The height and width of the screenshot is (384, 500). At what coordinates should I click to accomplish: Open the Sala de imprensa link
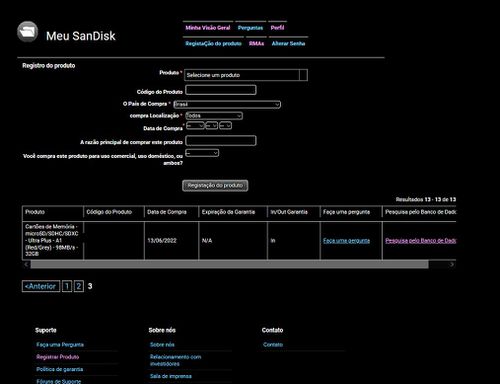point(171,376)
